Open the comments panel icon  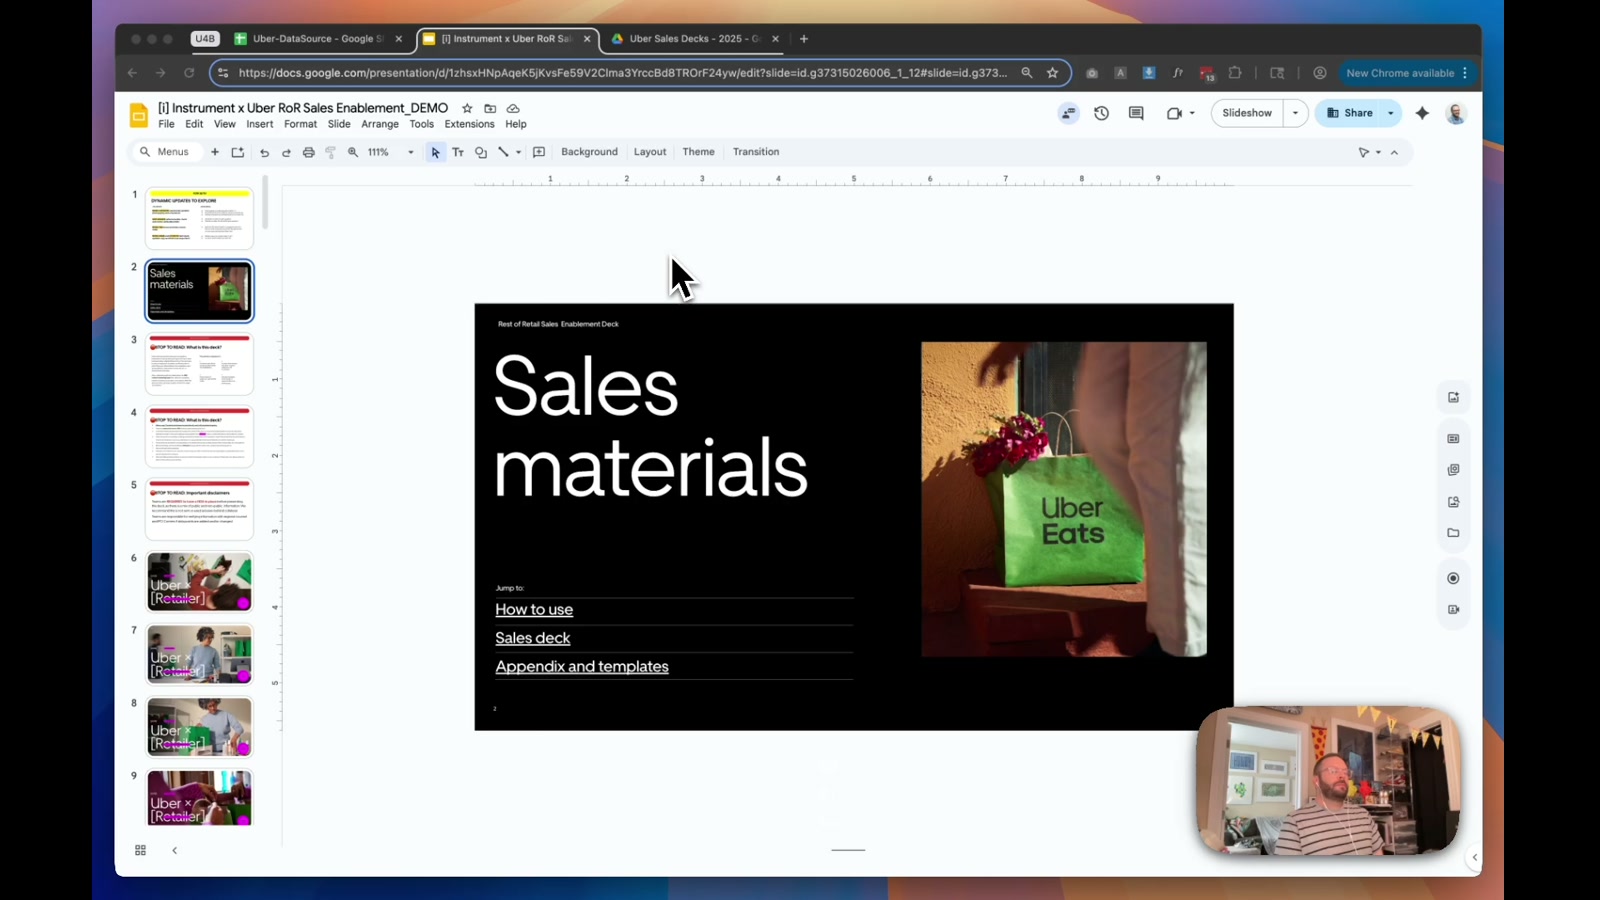click(x=1136, y=113)
